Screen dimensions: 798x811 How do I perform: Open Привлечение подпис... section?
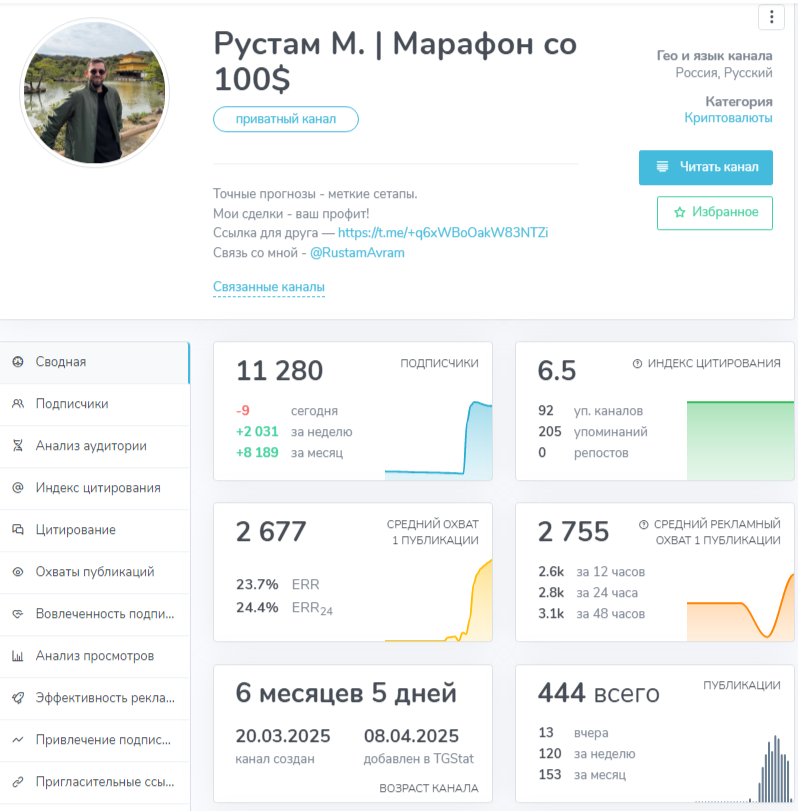click(x=95, y=740)
